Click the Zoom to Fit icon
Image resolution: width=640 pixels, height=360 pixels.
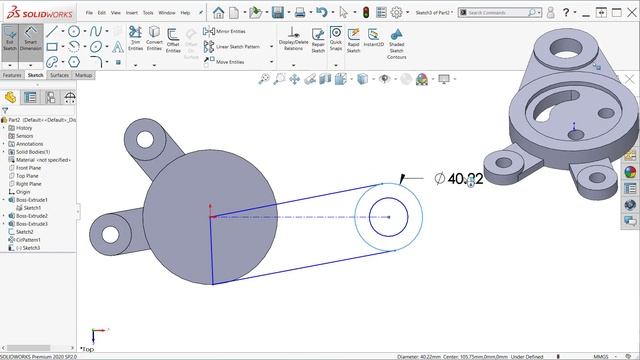click(x=264, y=79)
